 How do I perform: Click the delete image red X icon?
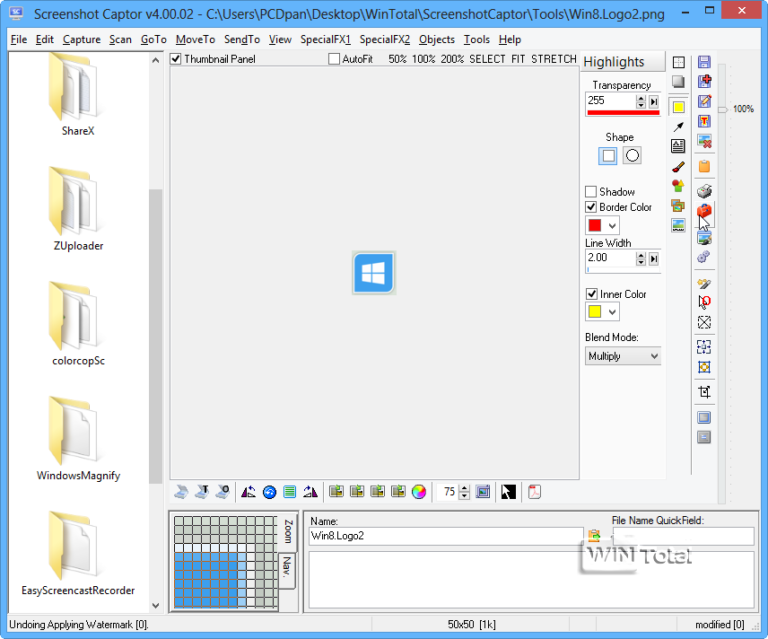pyautogui.click(x=704, y=142)
